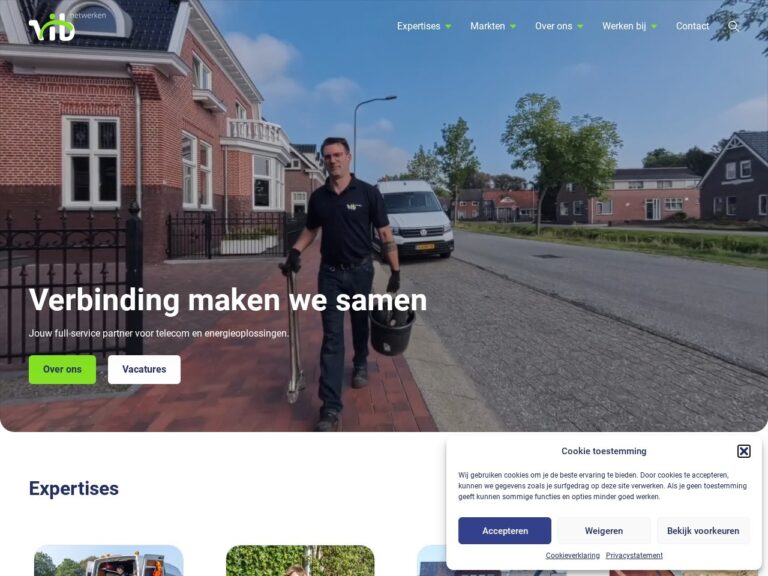Image resolution: width=768 pixels, height=576 pixels.
Task: Open the Contact menu item
Action: click(692, 26)
